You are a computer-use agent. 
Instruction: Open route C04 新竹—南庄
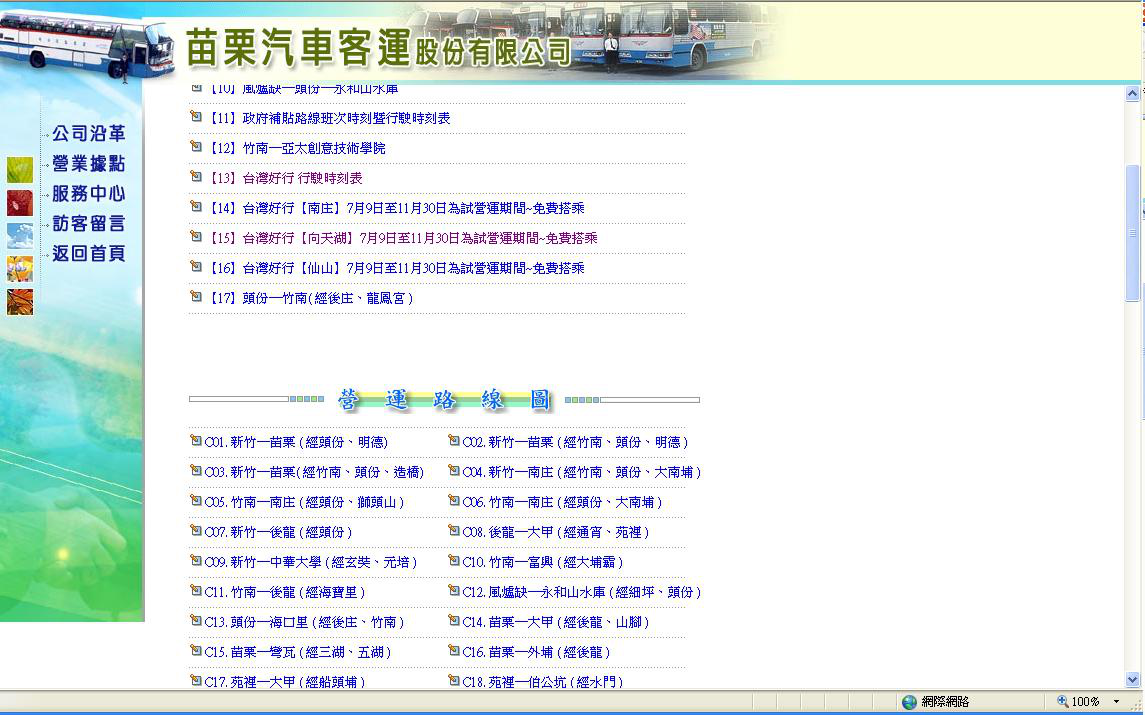pyautogui.click(x=582, y=473)
